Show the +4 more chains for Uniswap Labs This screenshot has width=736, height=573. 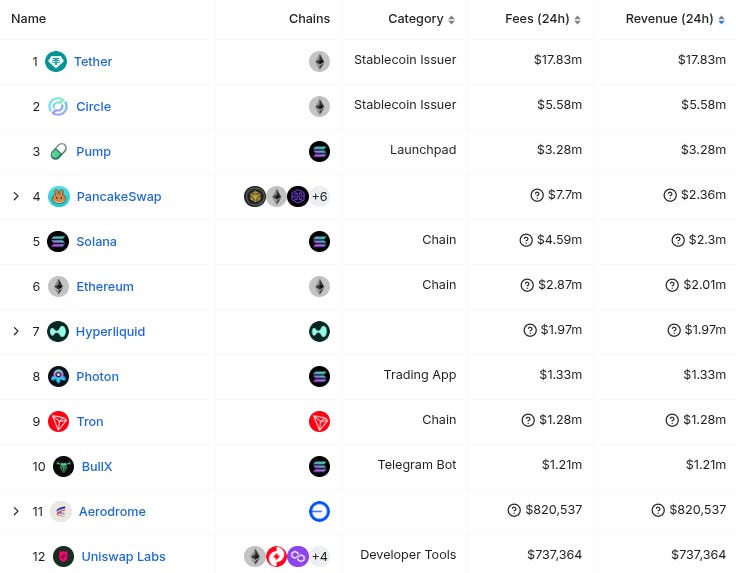(320, 557)
